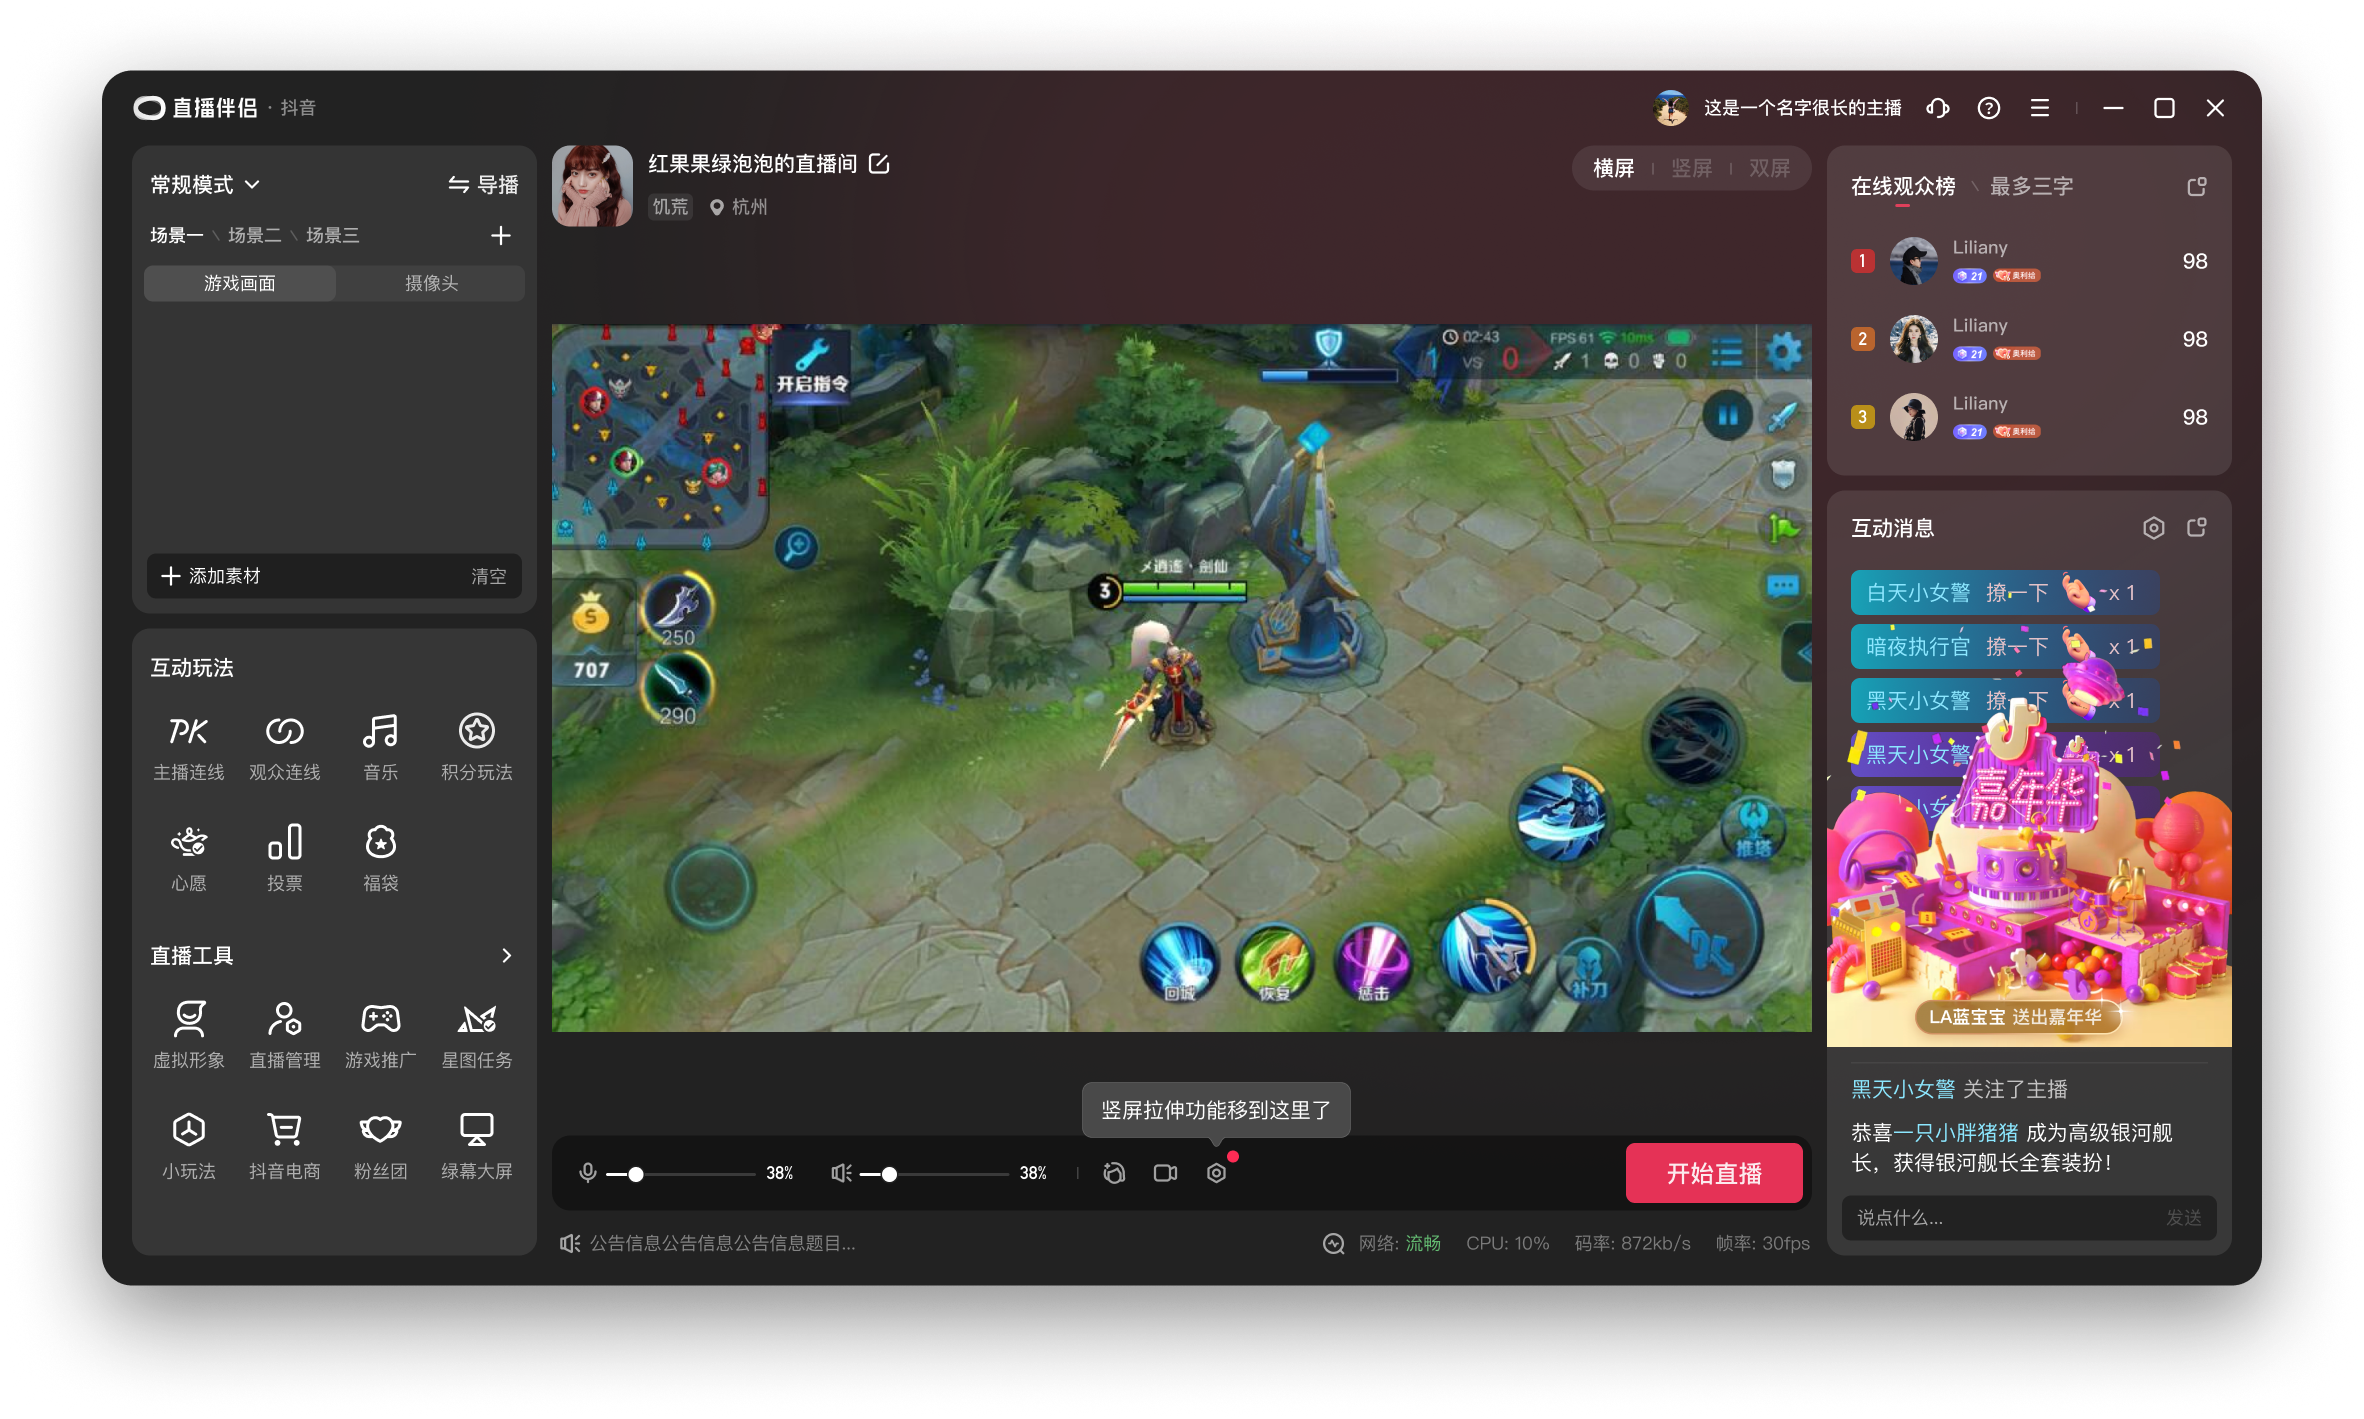Switch to 场景三 scene tab
This screenshot has height=1419, width=2364.
click(332, 235)
